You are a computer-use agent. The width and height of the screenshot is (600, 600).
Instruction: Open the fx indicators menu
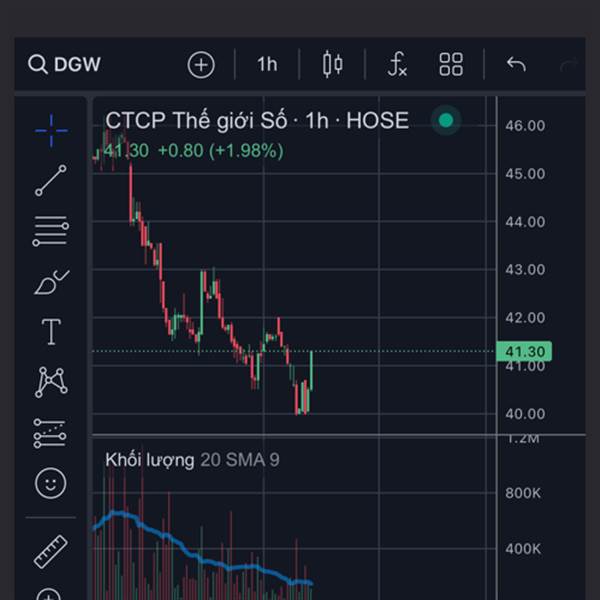click(397, 65)
